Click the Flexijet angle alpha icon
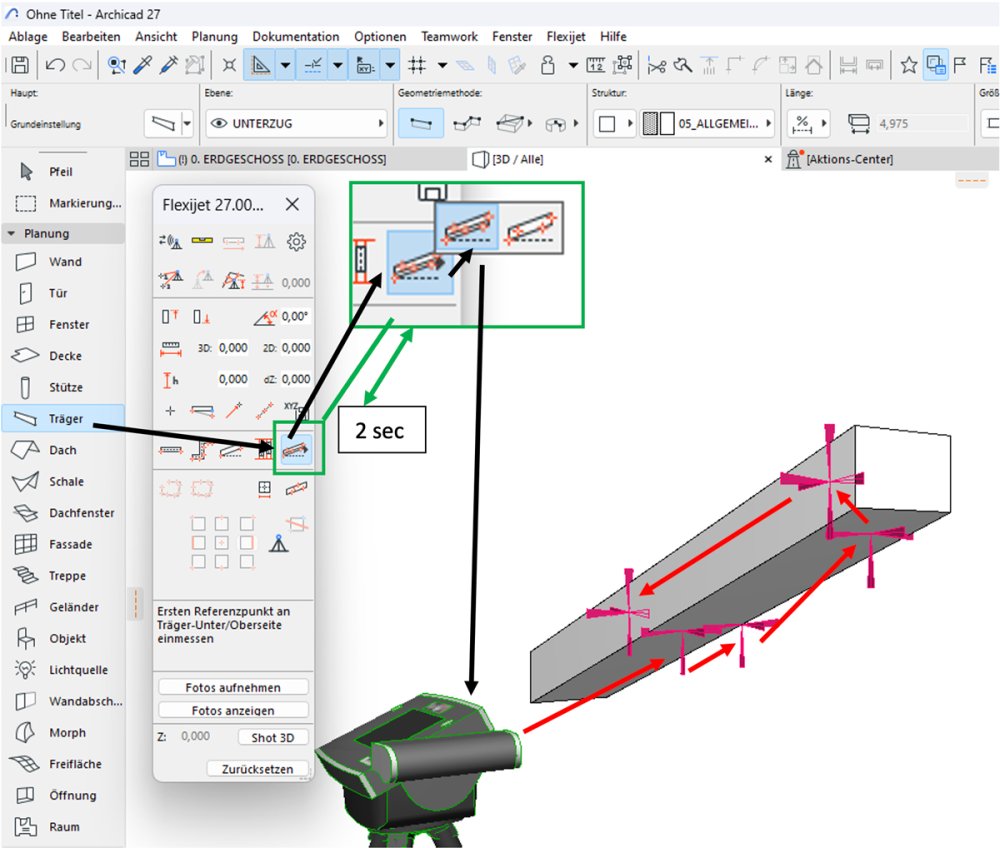 point(265,316)
